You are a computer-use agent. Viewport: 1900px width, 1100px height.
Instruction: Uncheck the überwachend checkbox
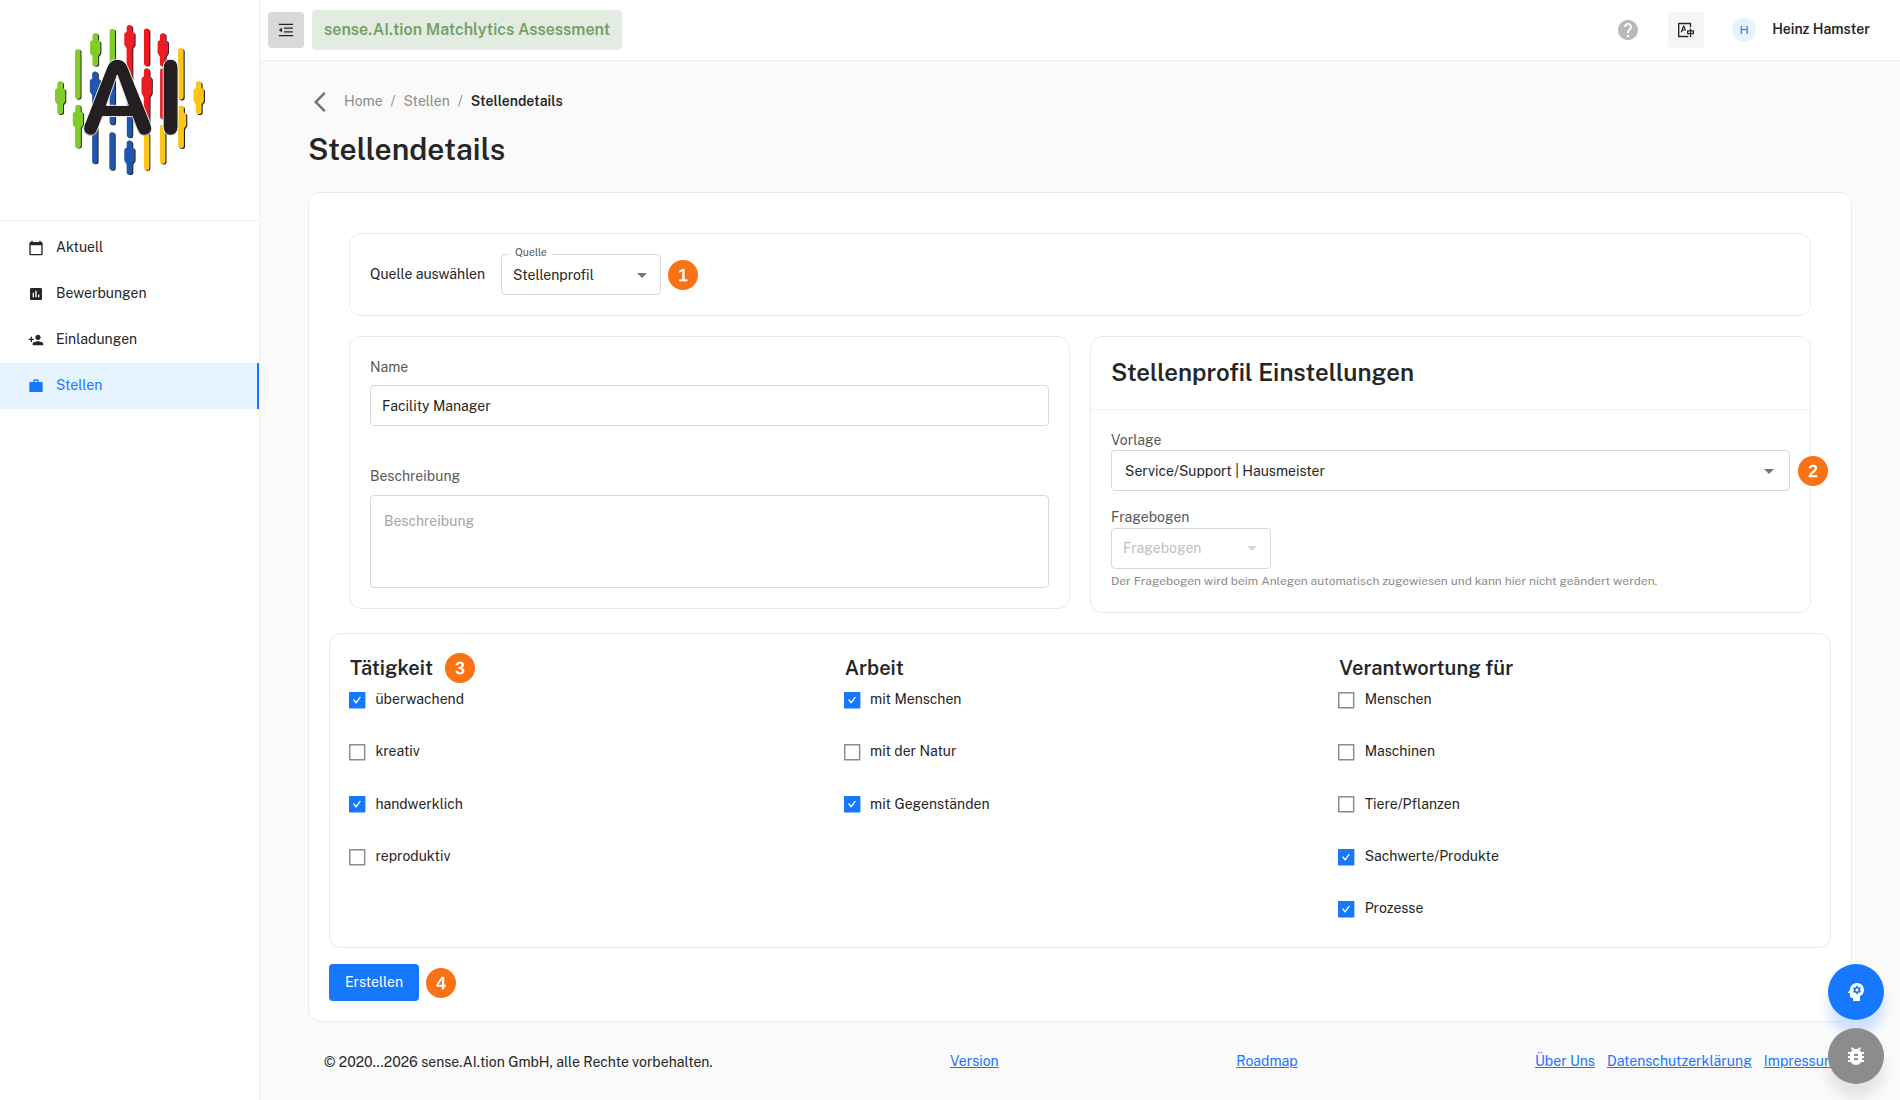coord(357,700)
